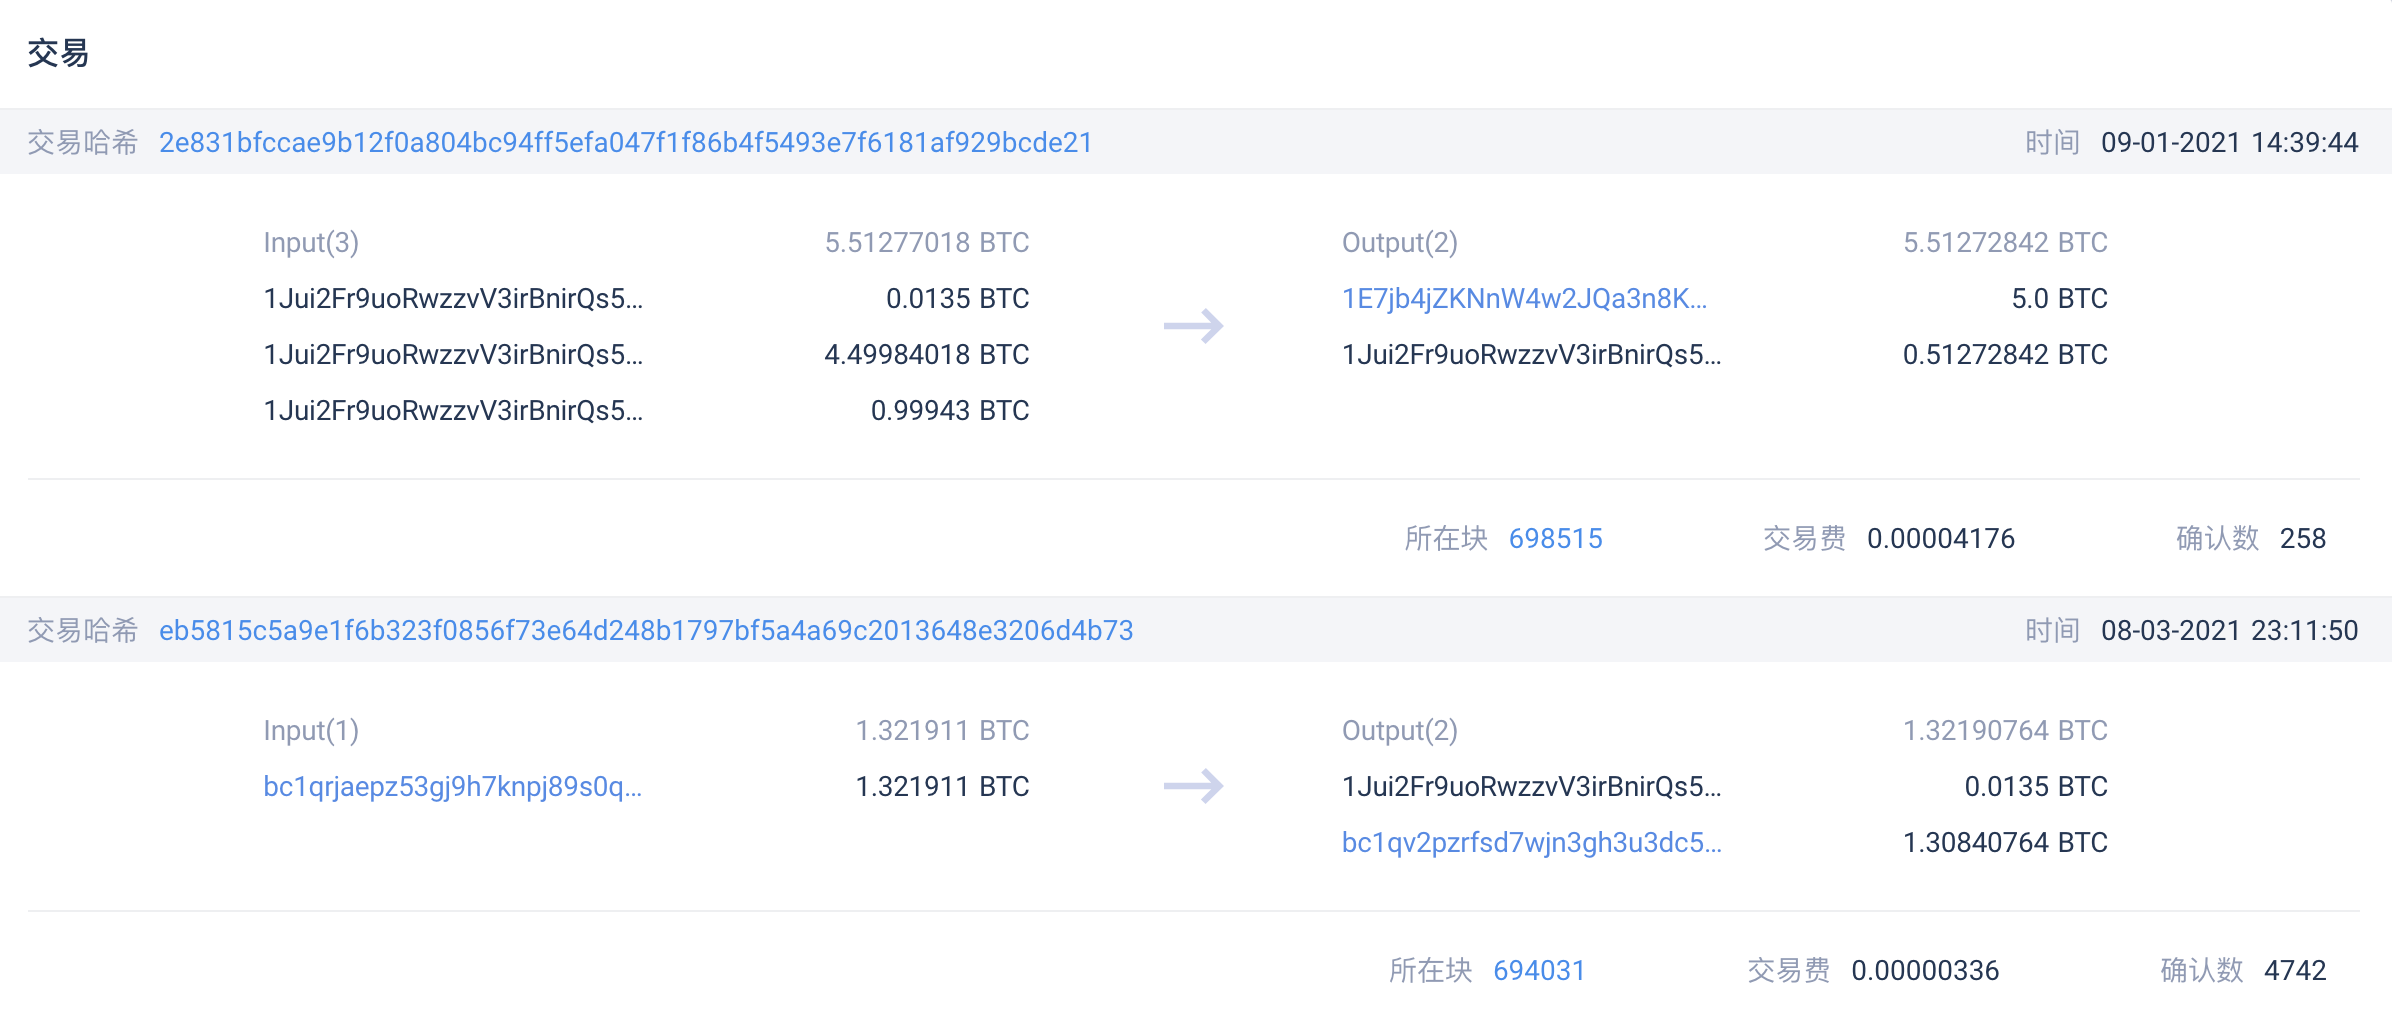Click the transaction fee value 0.00004176
Image resolution: width=2392 pixels, height=1020 pixels.
coord(1940,539)
